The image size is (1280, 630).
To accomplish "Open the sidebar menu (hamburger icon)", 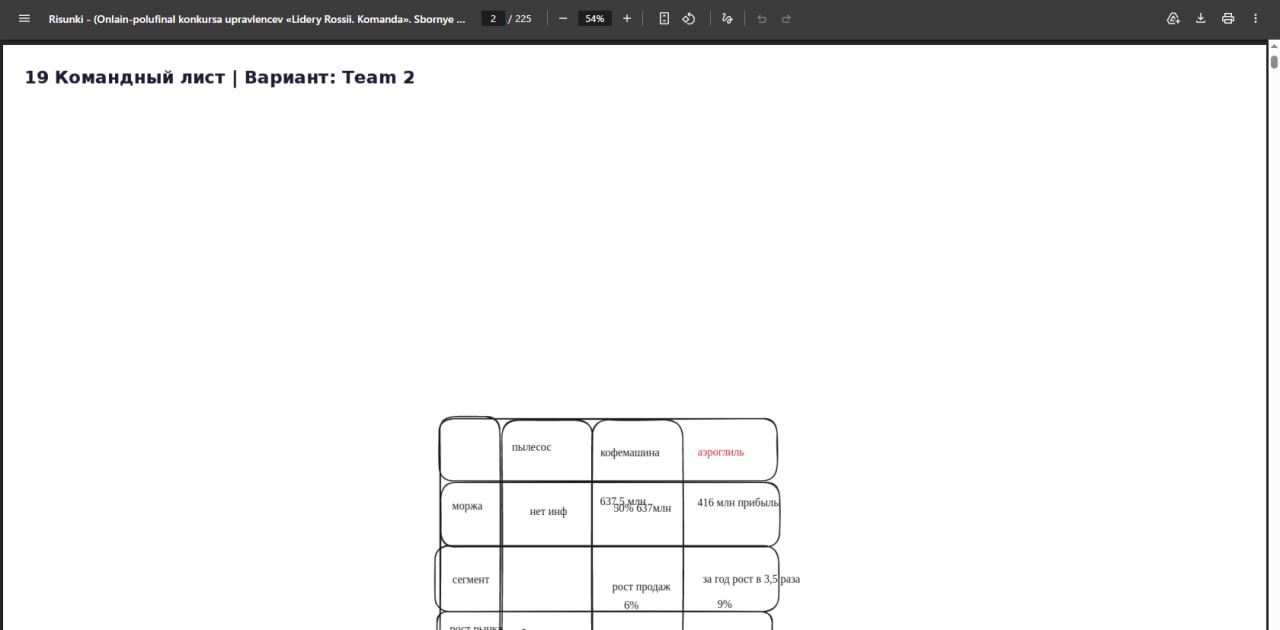I will point(24,18).
